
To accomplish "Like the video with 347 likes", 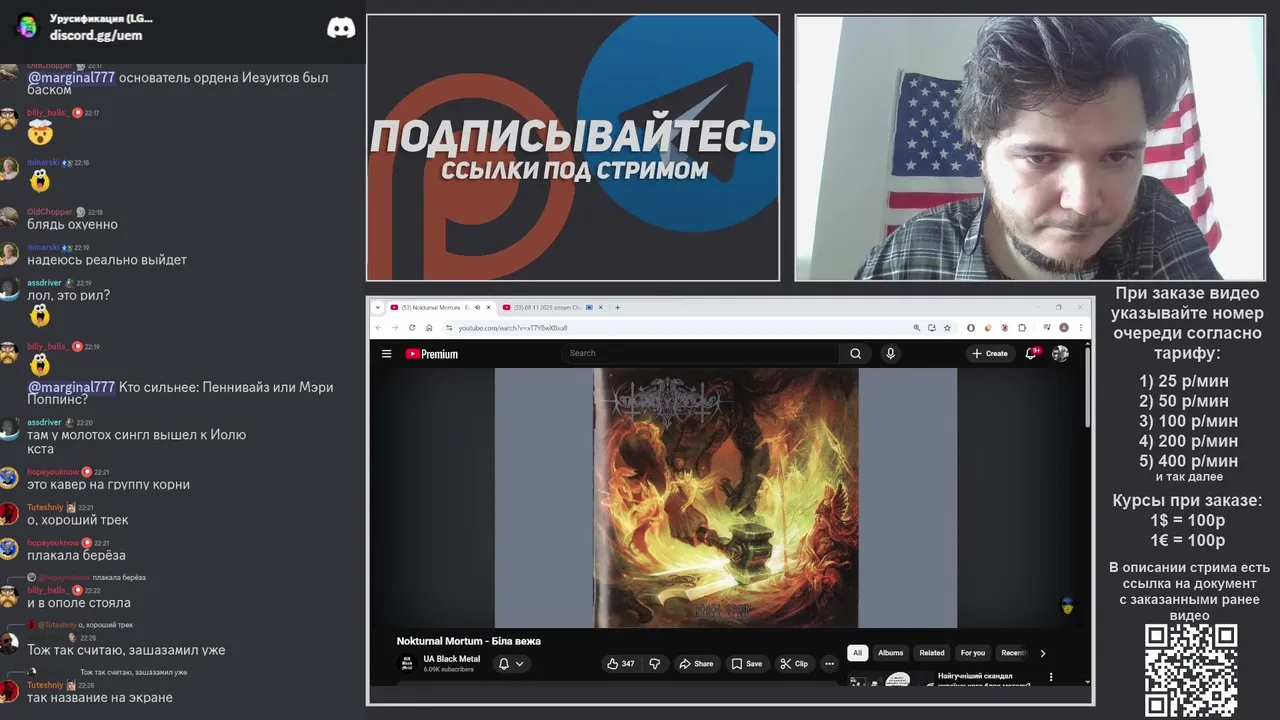I will [x=620, y=663].
